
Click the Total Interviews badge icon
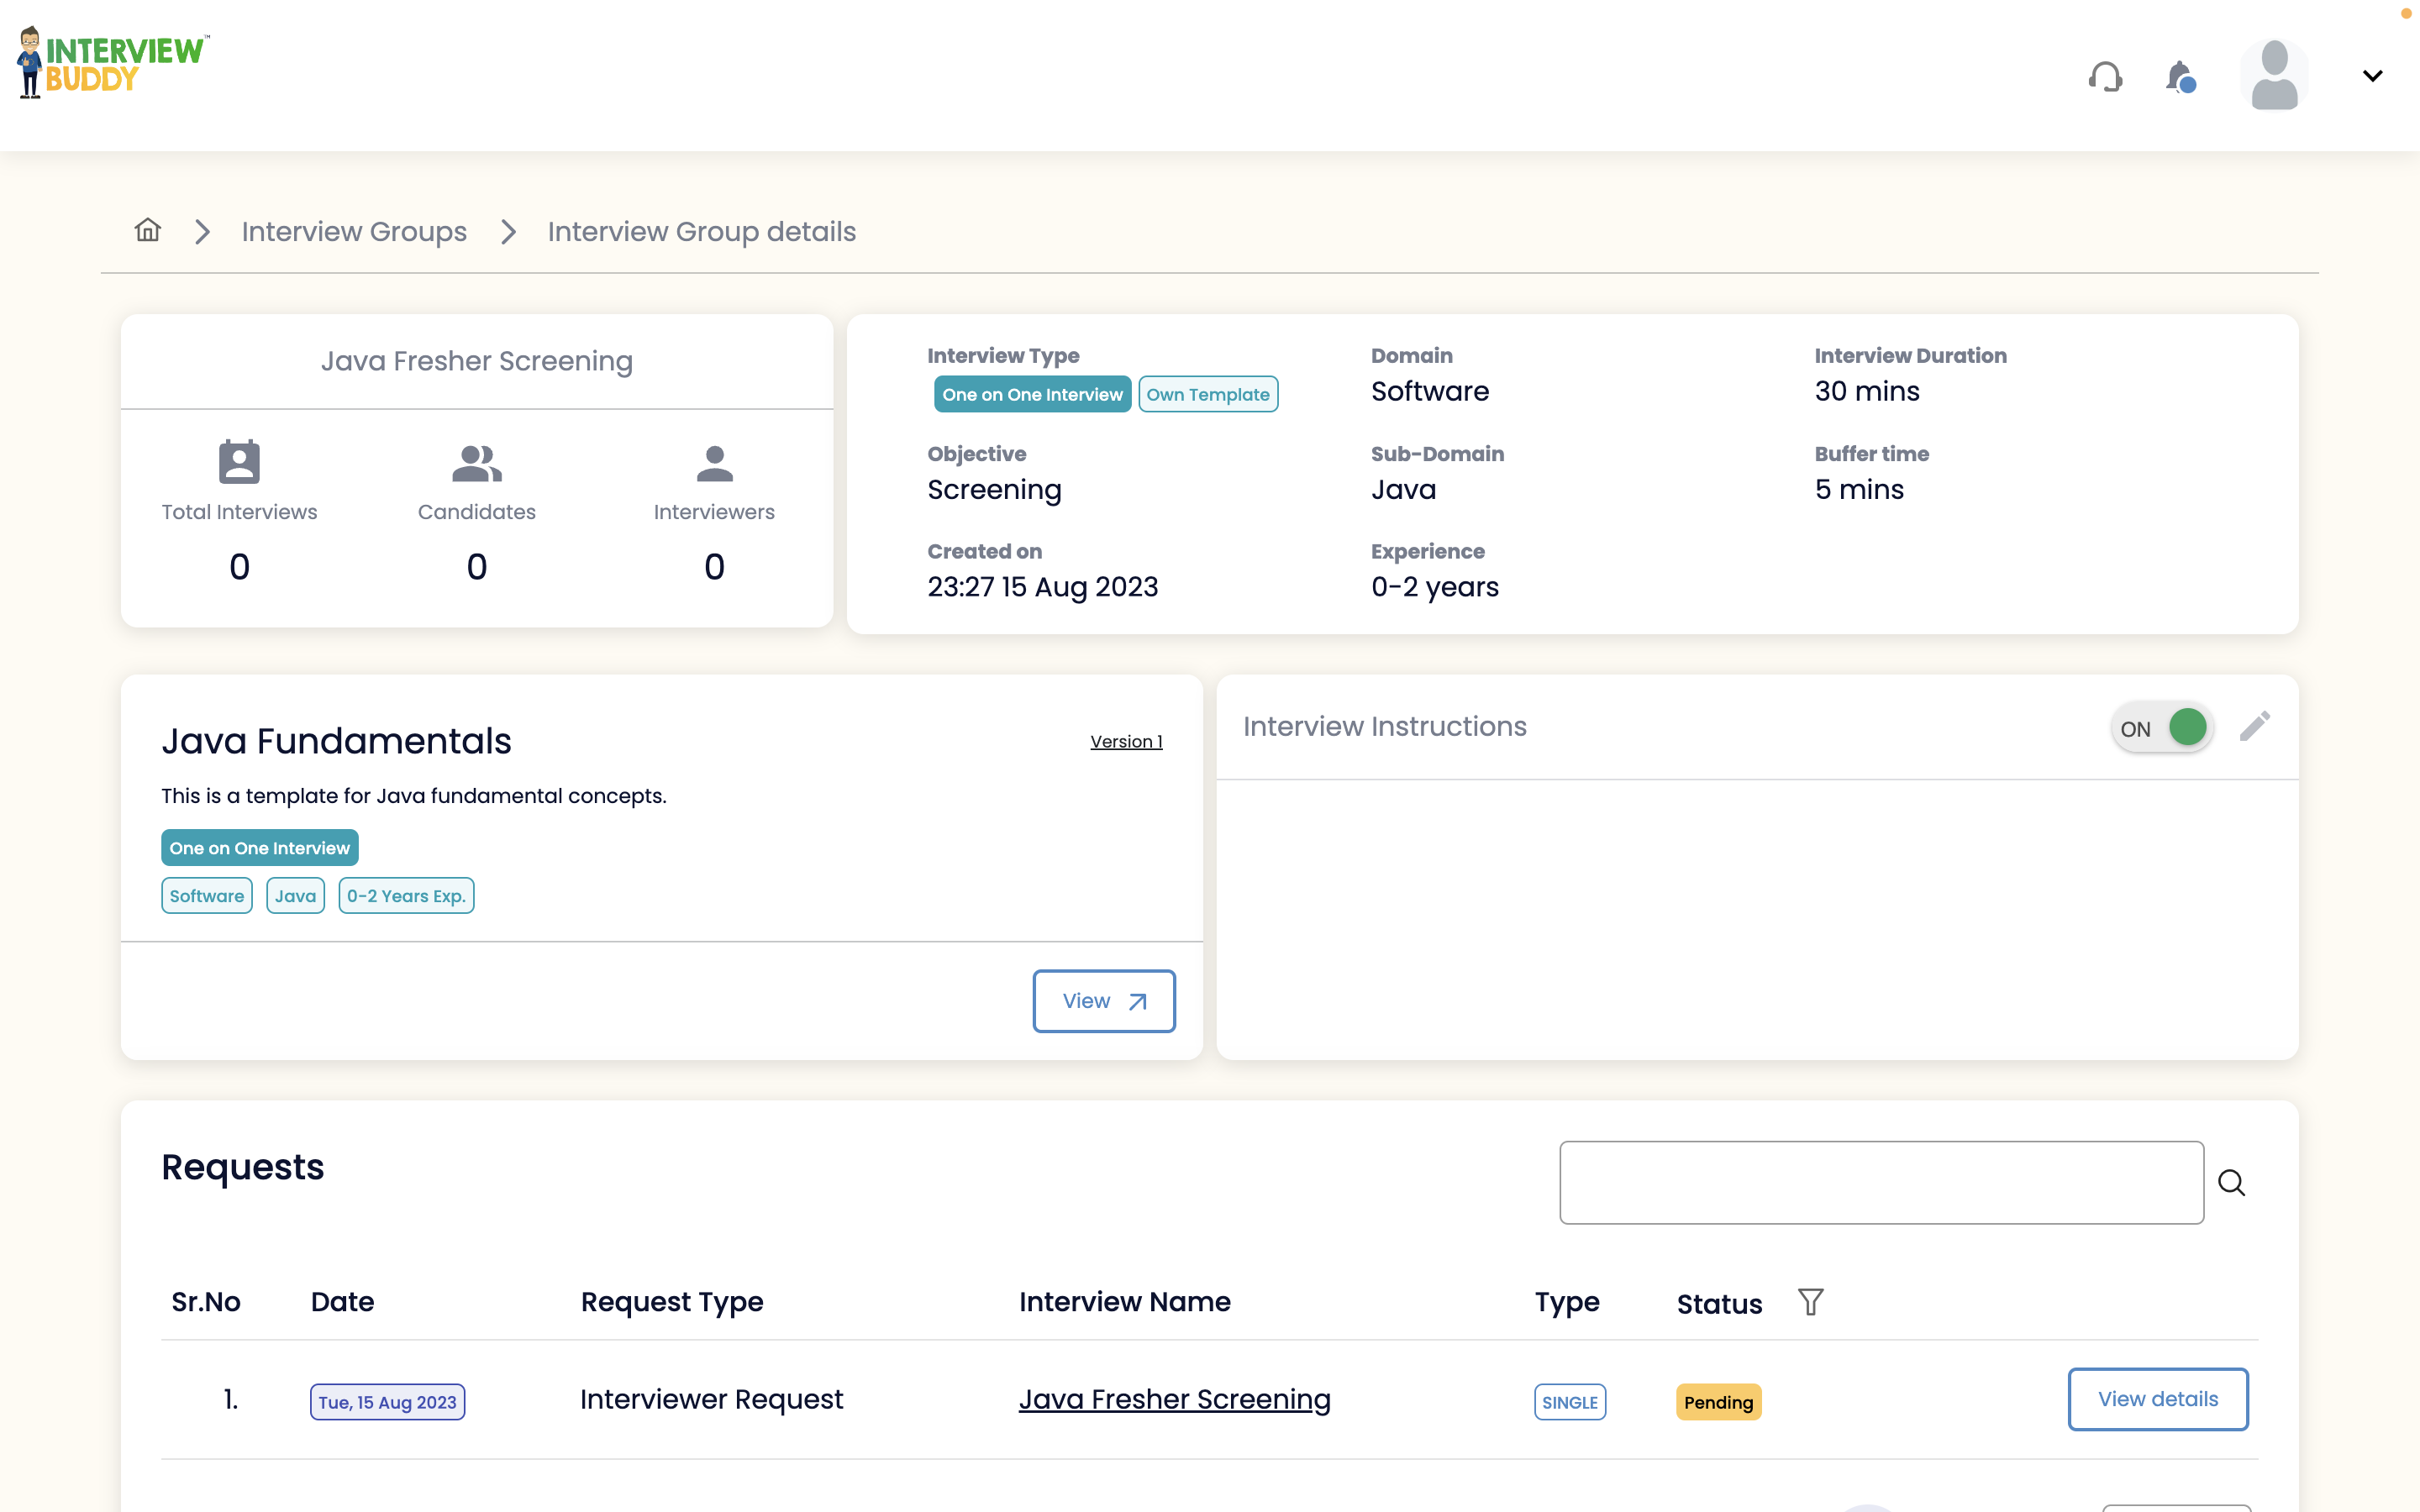coord(239,461)
